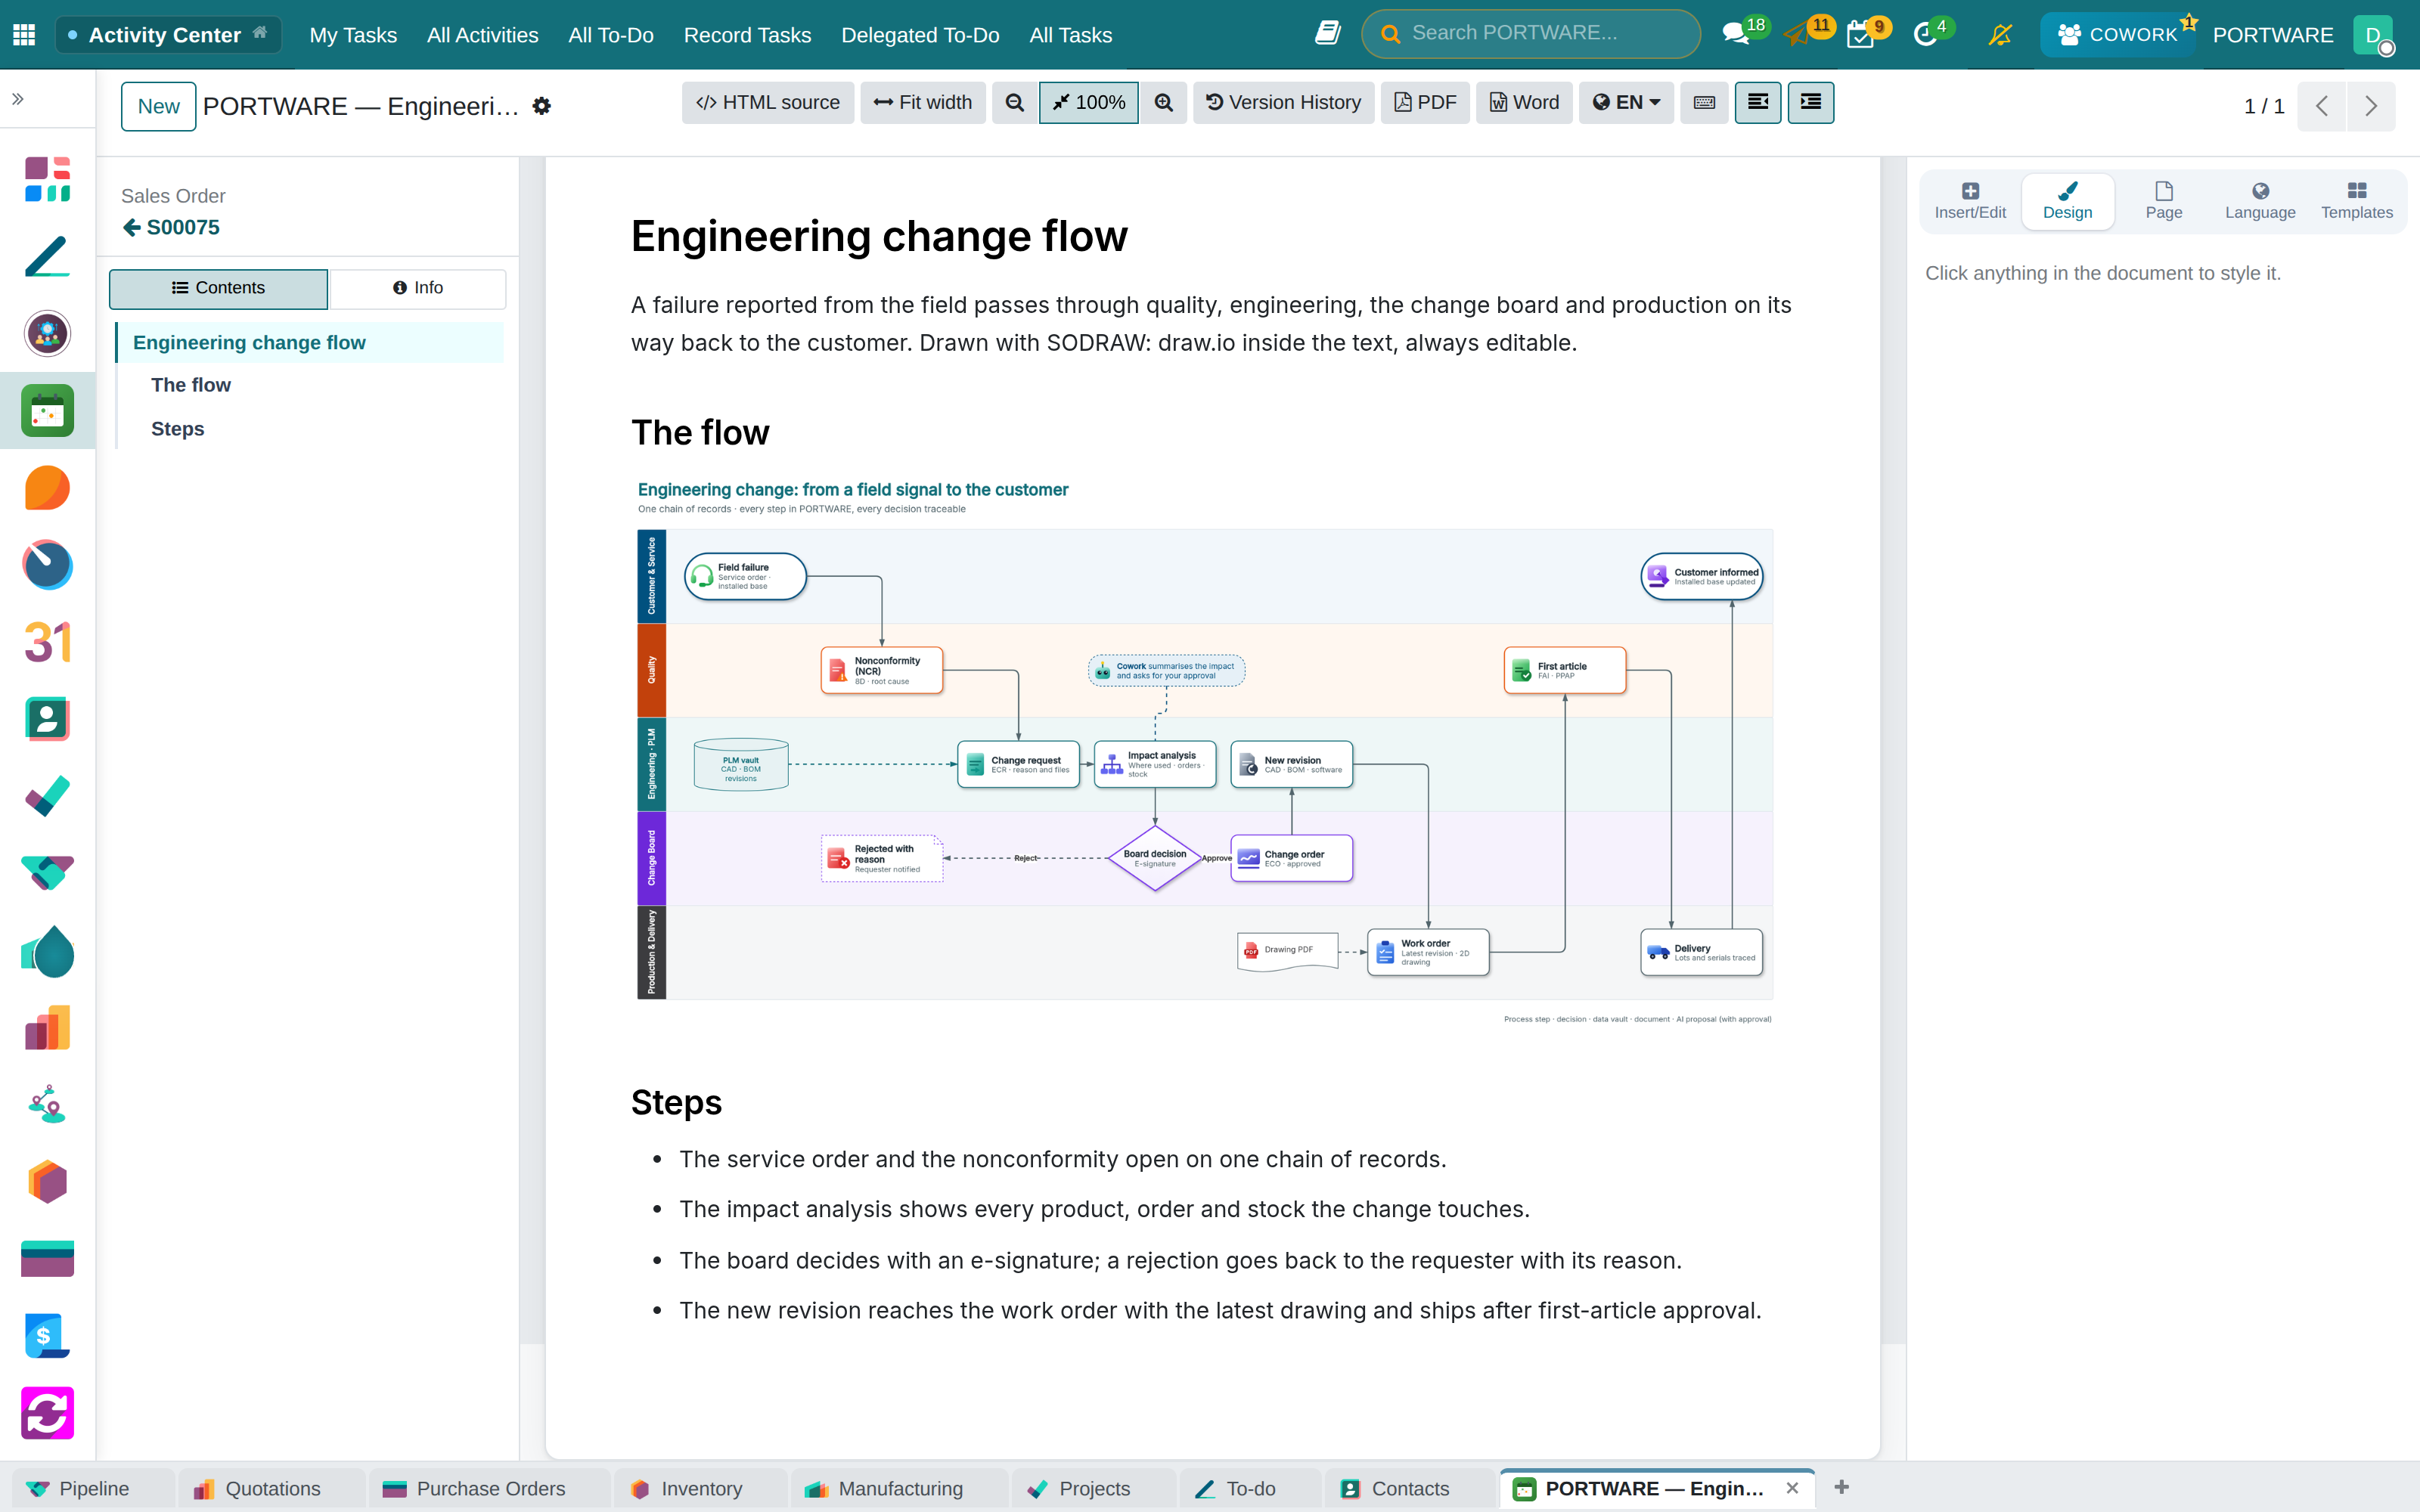Zoom out with the magnifier minus icon
The image size is (2420, 1512).
coord(1014,103)
